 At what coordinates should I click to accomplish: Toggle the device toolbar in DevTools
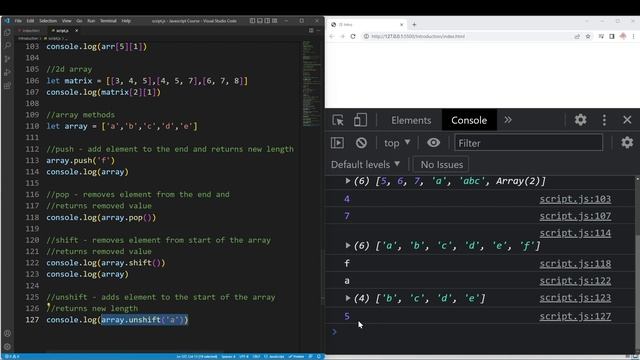[x=360, y=120]
